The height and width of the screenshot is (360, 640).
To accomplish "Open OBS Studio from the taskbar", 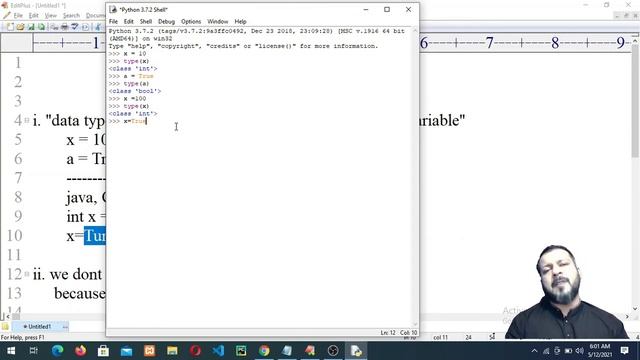I will (x=333, y=351).
